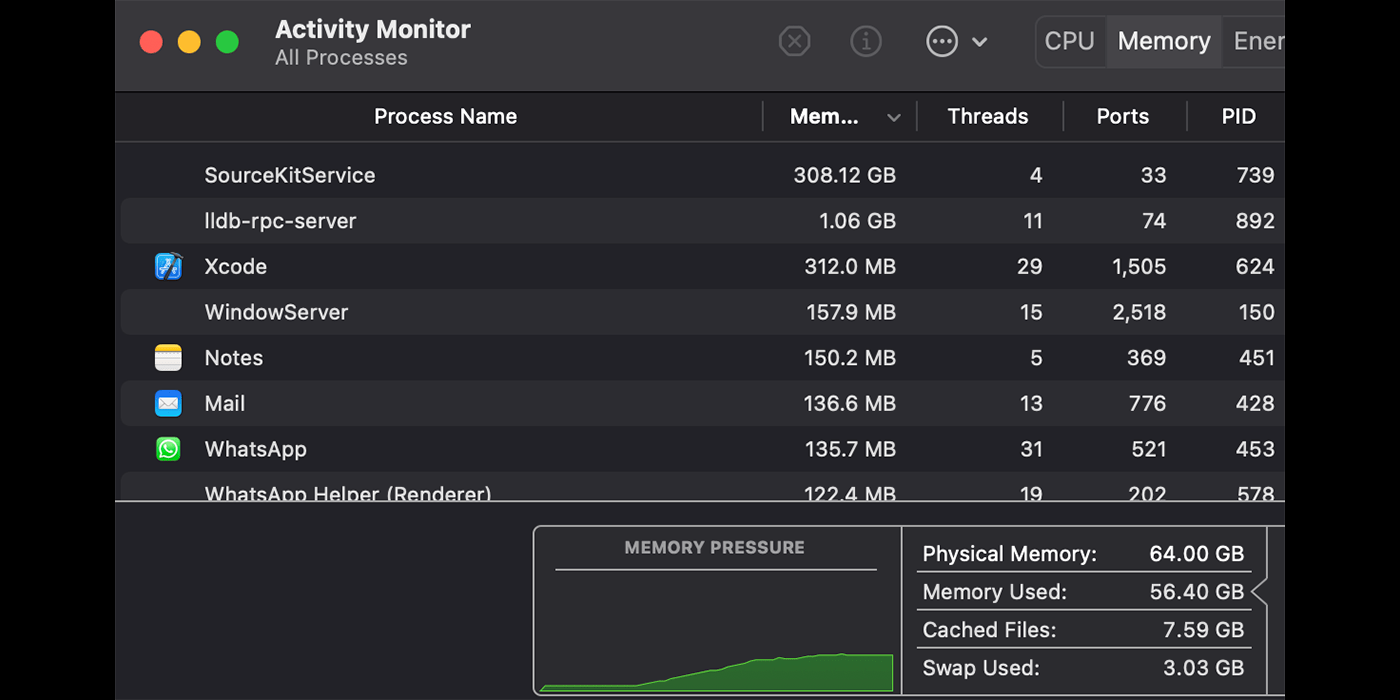Viewport: 1400px width, 700px height.
Task: Close the Activity Monitor window
Action: click(x=151, y=42)
